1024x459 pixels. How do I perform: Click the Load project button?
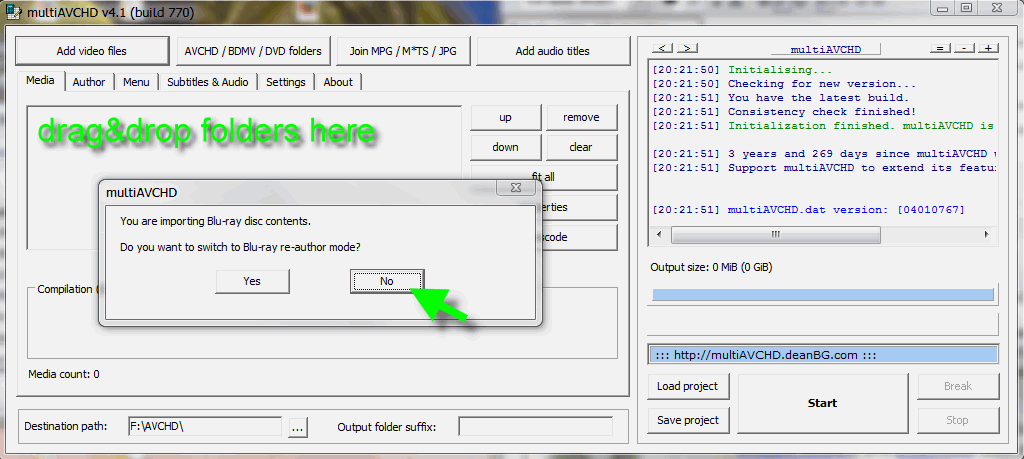click(687, 387)
